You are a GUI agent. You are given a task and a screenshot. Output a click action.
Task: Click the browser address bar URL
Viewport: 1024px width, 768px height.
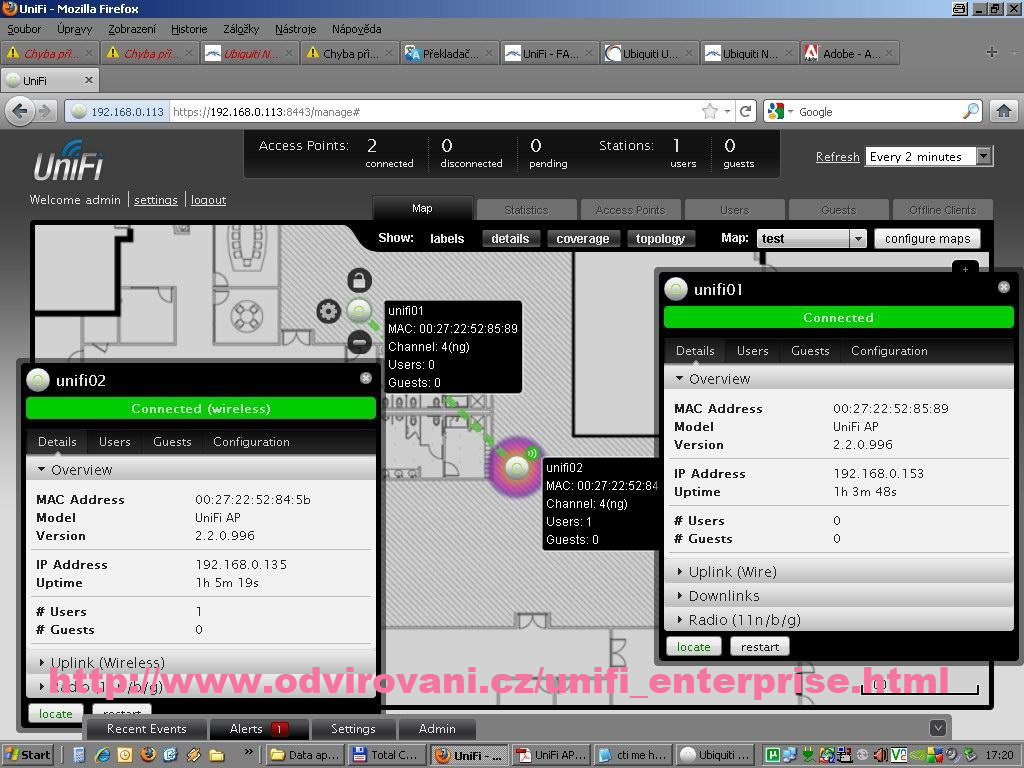(434, 112)
